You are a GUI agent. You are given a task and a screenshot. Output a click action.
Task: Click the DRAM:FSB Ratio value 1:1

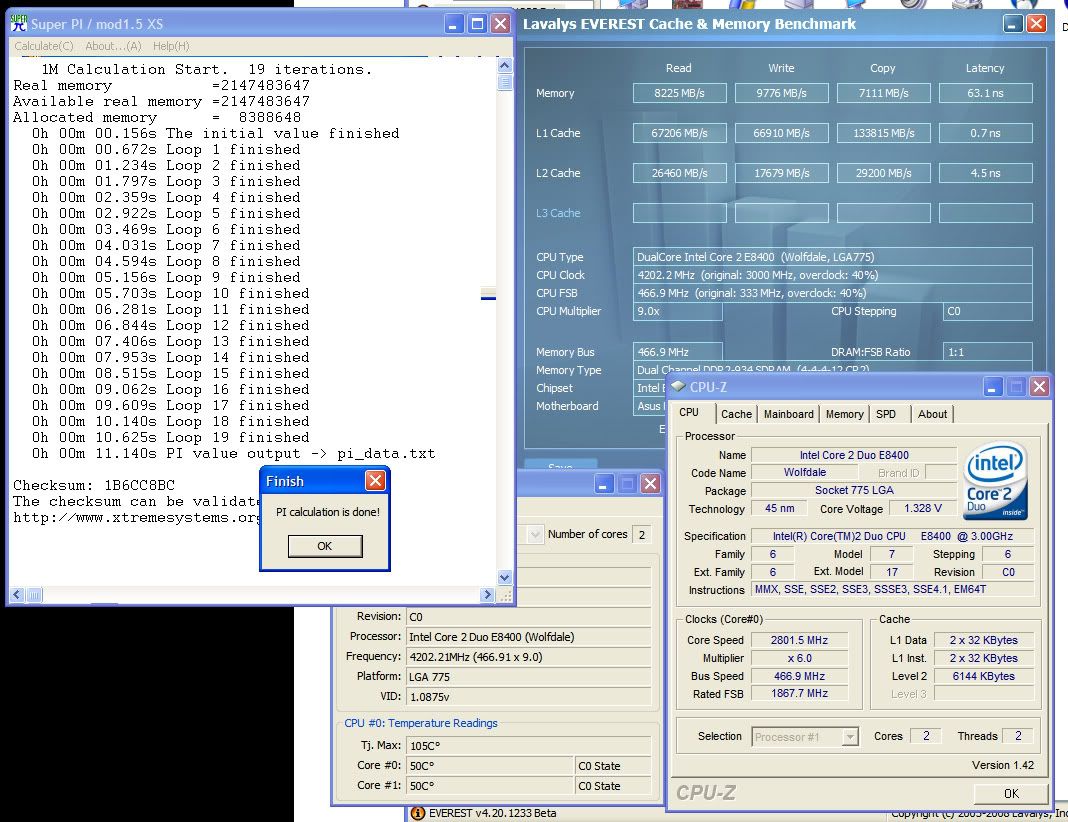[x=988, y=352]
